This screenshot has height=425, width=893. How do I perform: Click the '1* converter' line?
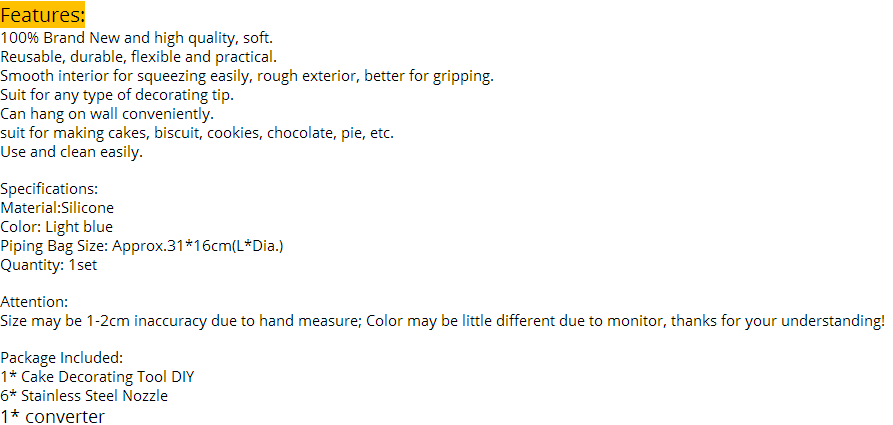tap(52, 416)
